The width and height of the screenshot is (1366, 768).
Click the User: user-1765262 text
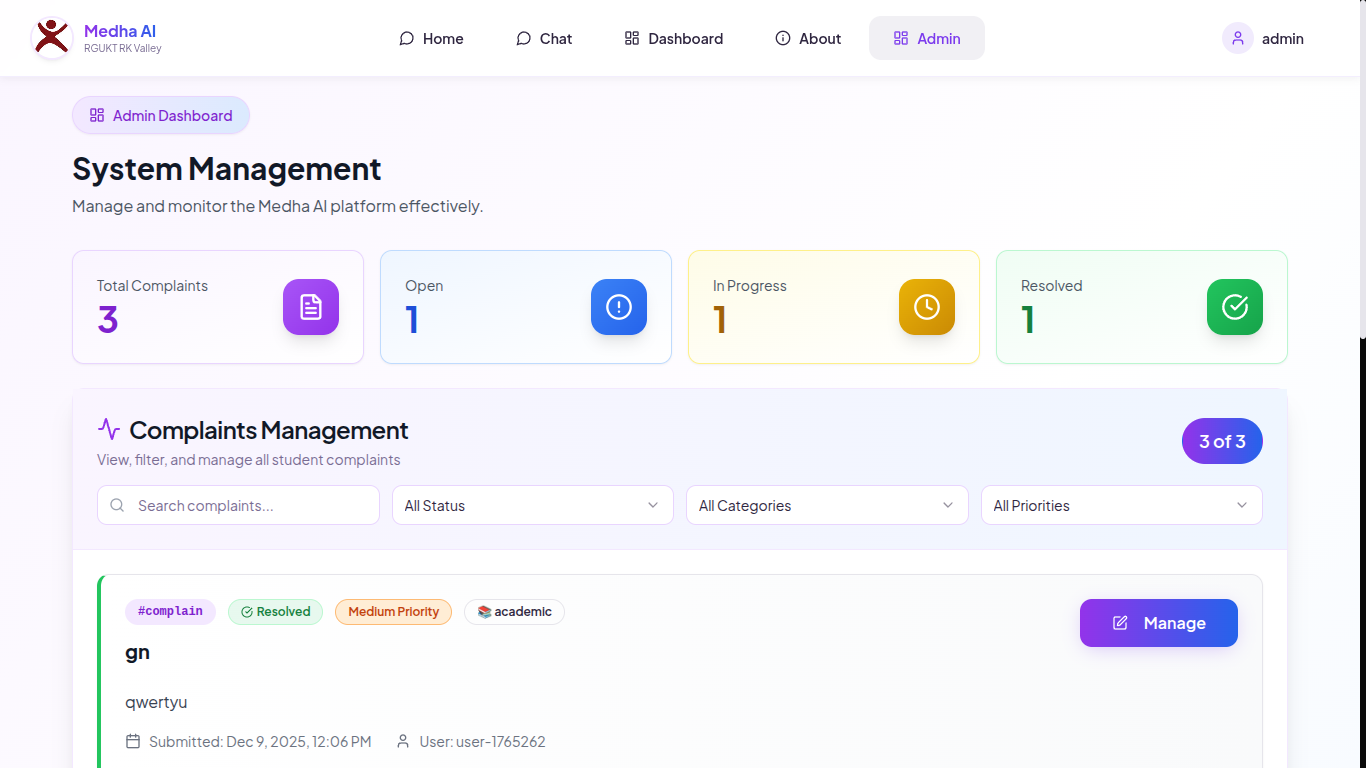482,741
